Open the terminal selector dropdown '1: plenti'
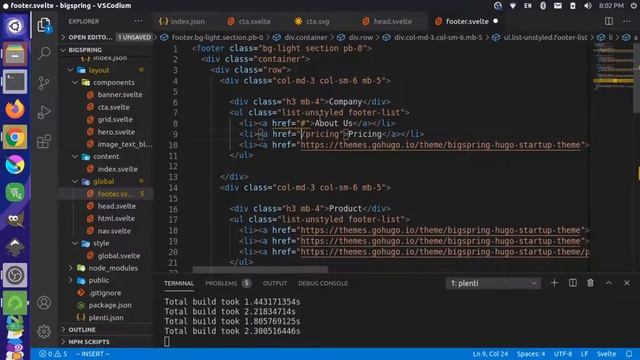This screenshot has width=640, height=360. pyautogui.click(x=493, y=283)
